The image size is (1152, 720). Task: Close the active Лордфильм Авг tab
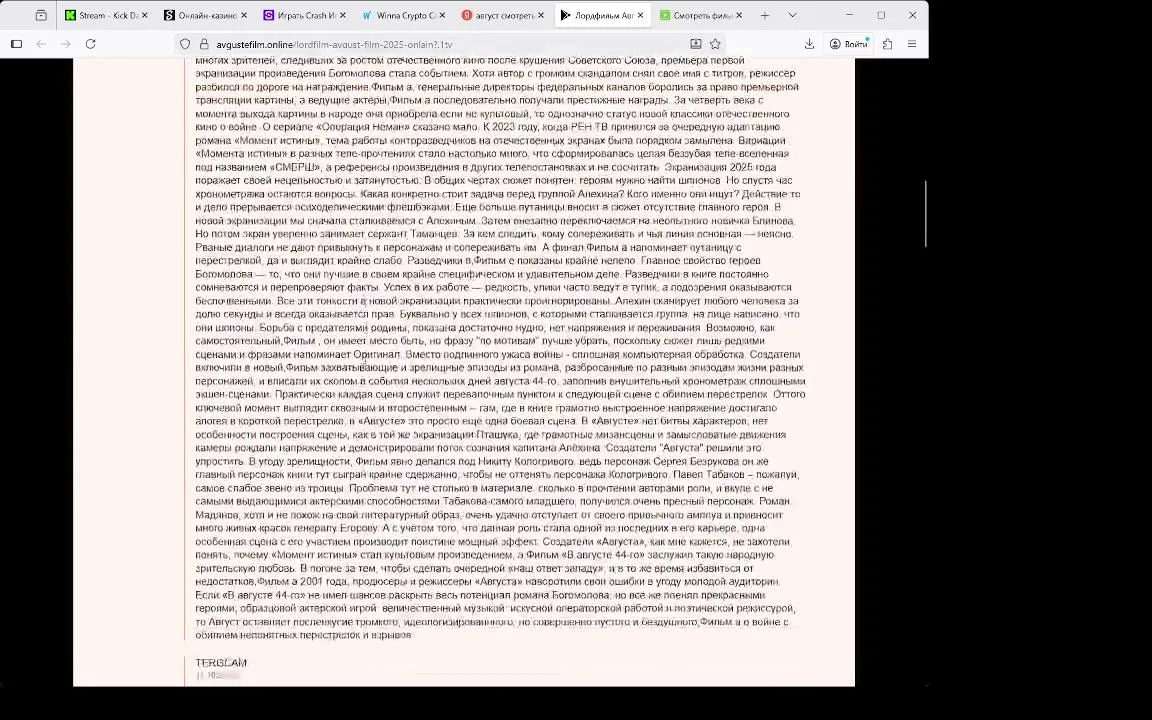pos(640,15)
